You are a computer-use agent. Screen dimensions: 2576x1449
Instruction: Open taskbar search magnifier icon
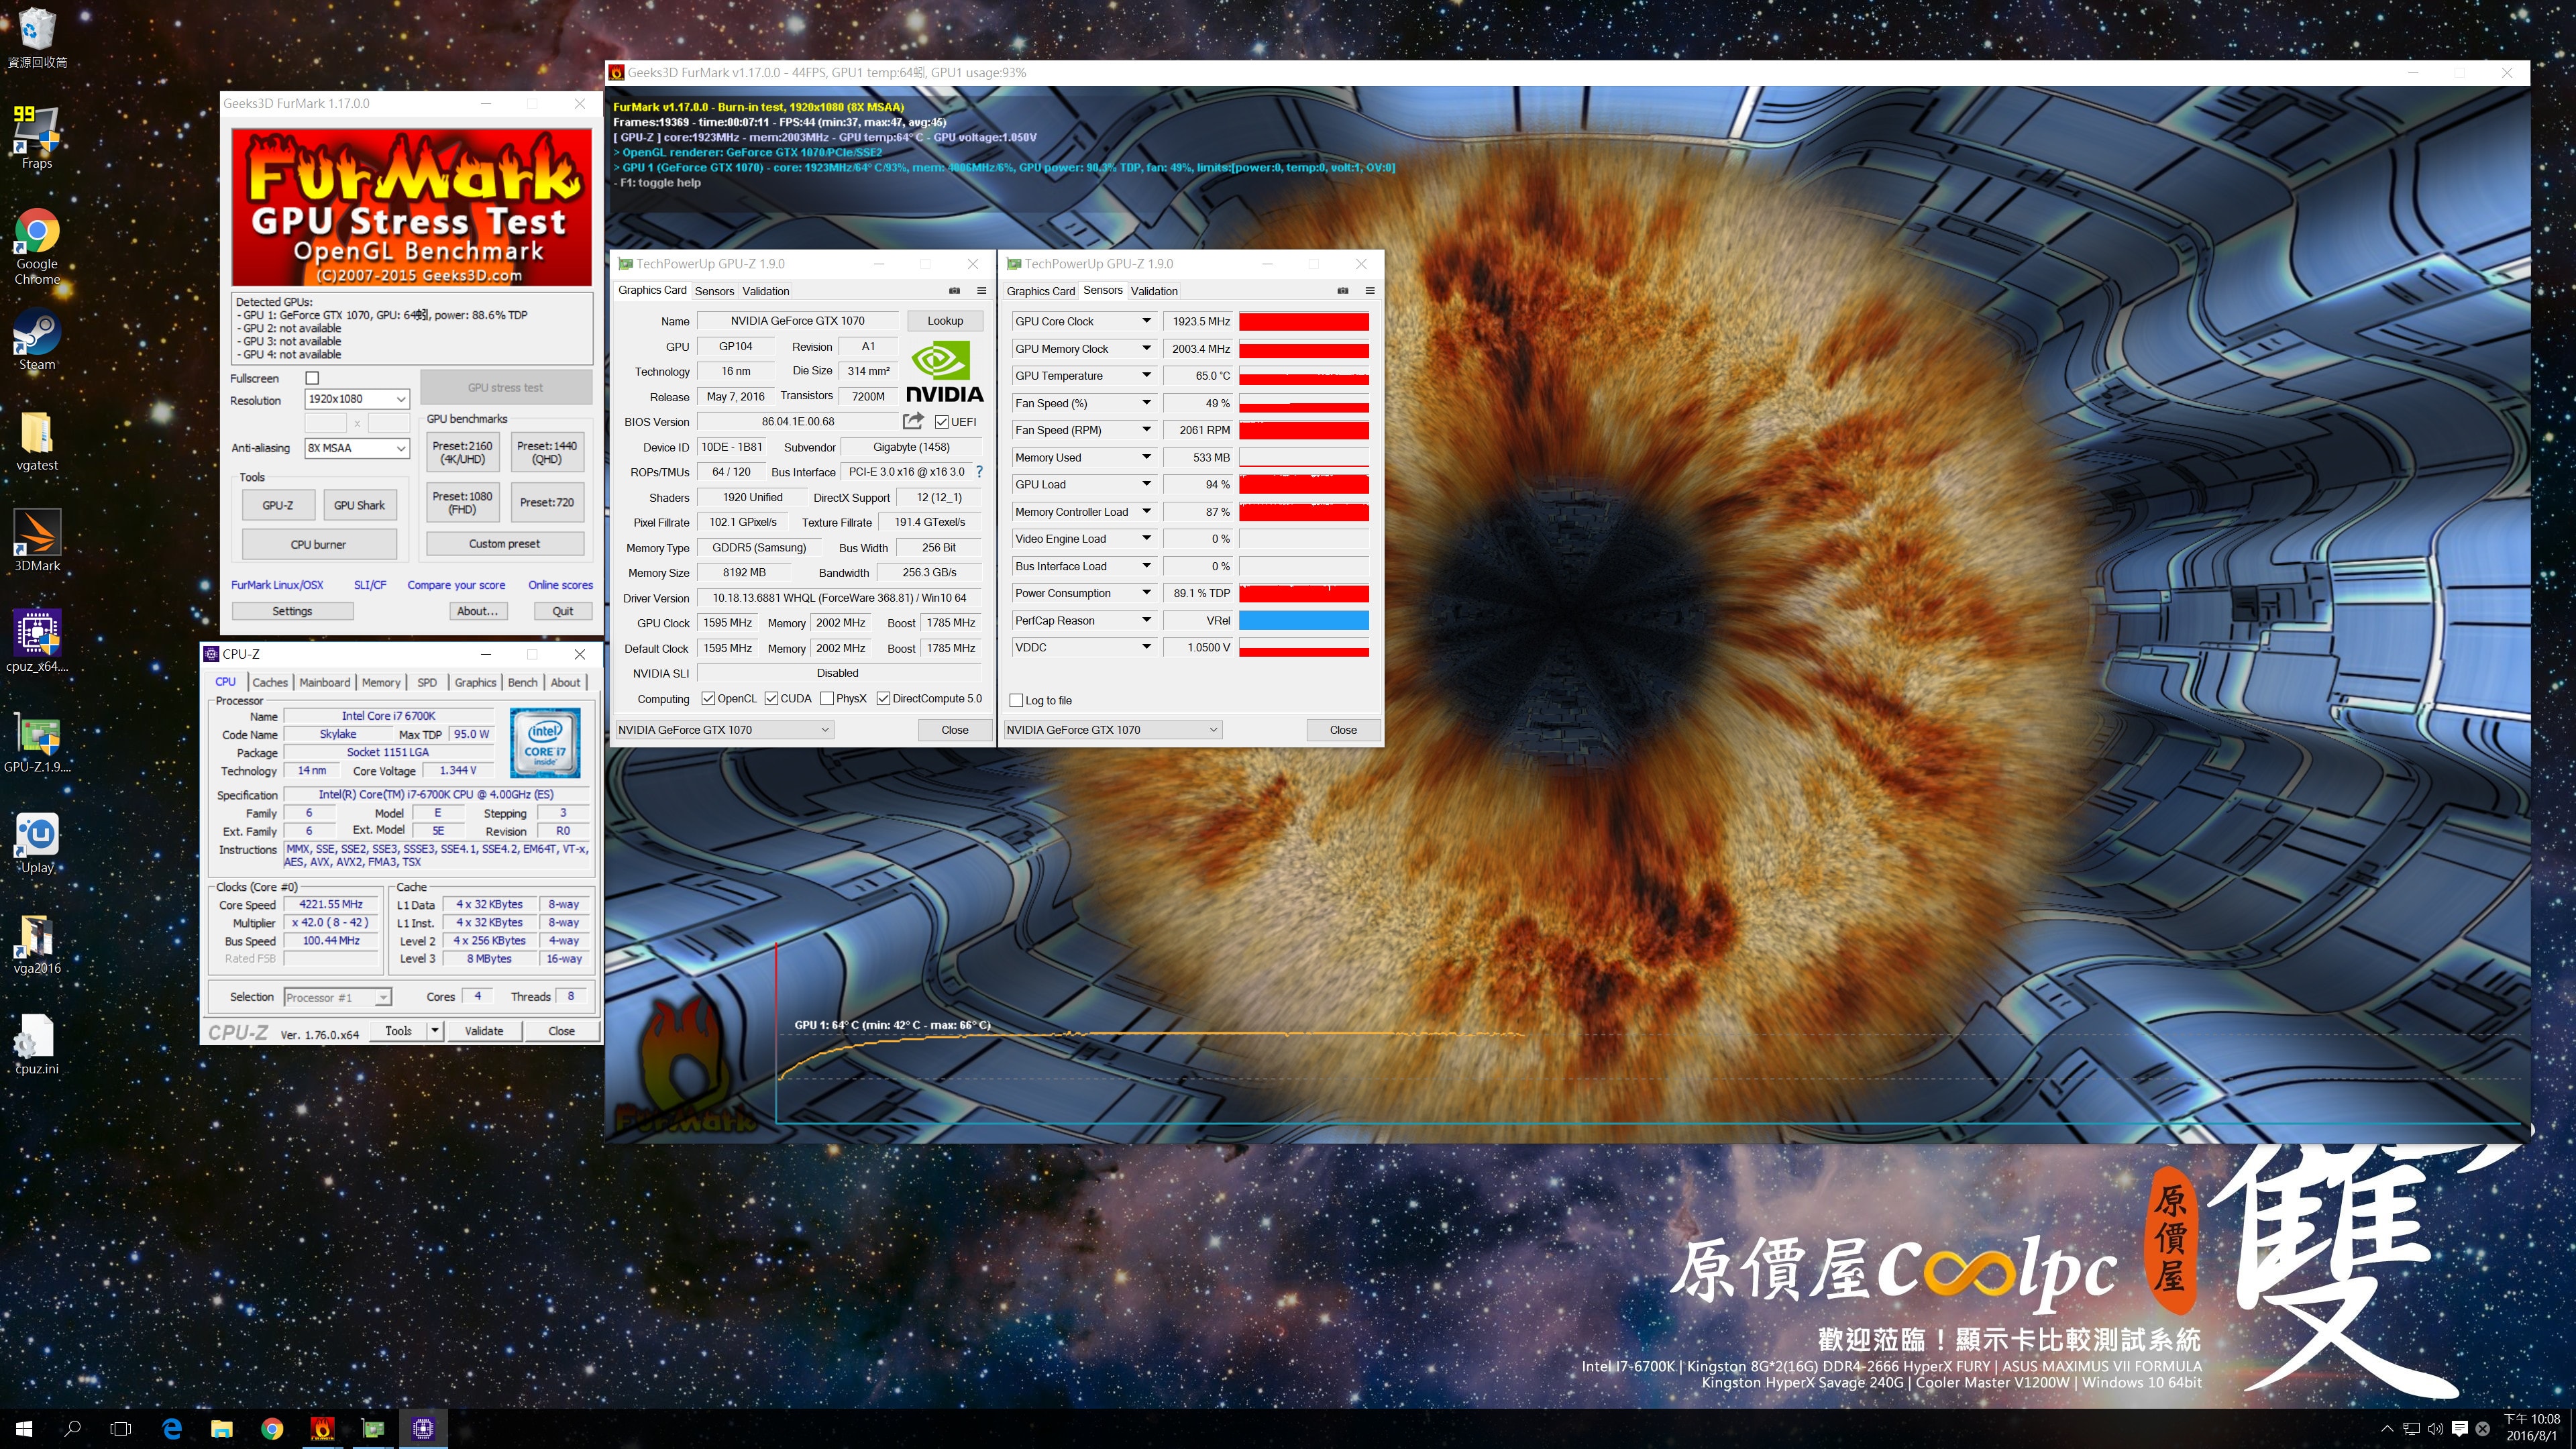click(72, 1428)
